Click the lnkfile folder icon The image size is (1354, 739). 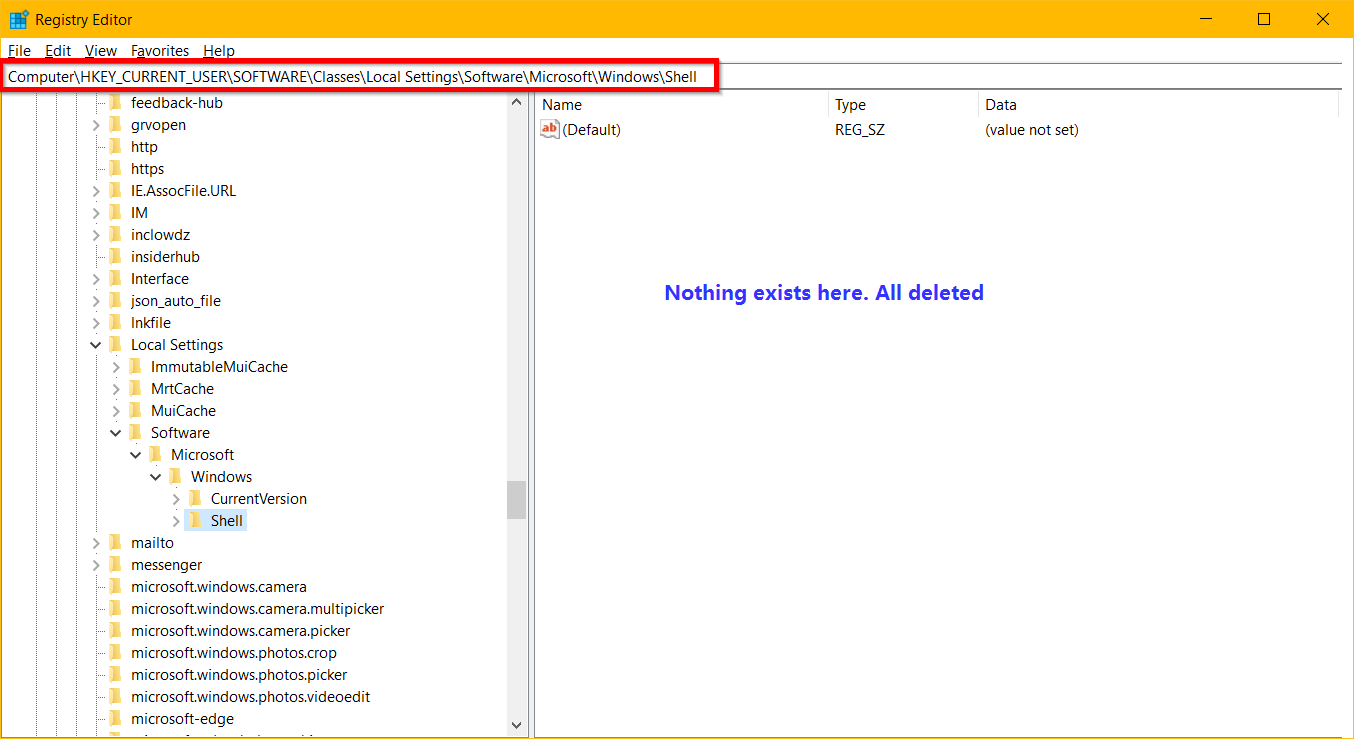[116, 323]
